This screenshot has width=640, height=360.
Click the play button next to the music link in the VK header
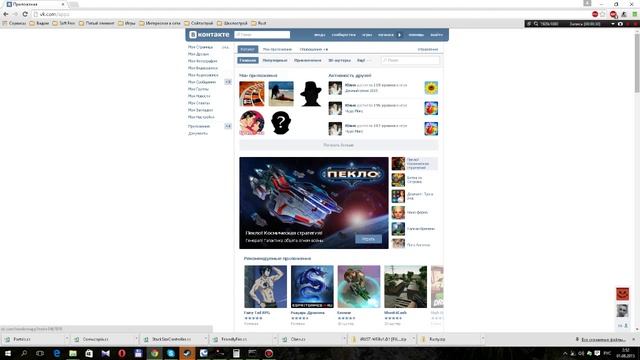pos(400,35)
